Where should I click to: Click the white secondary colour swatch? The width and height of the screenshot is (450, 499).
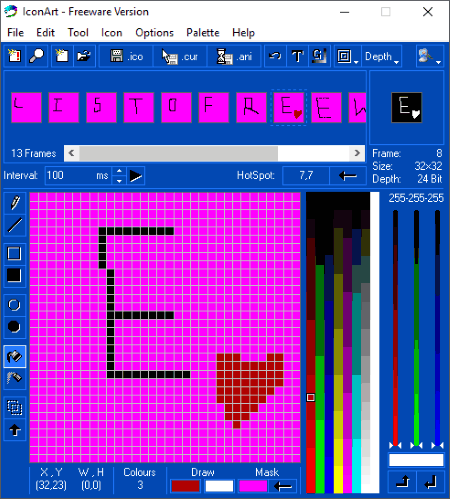(219, 486)
